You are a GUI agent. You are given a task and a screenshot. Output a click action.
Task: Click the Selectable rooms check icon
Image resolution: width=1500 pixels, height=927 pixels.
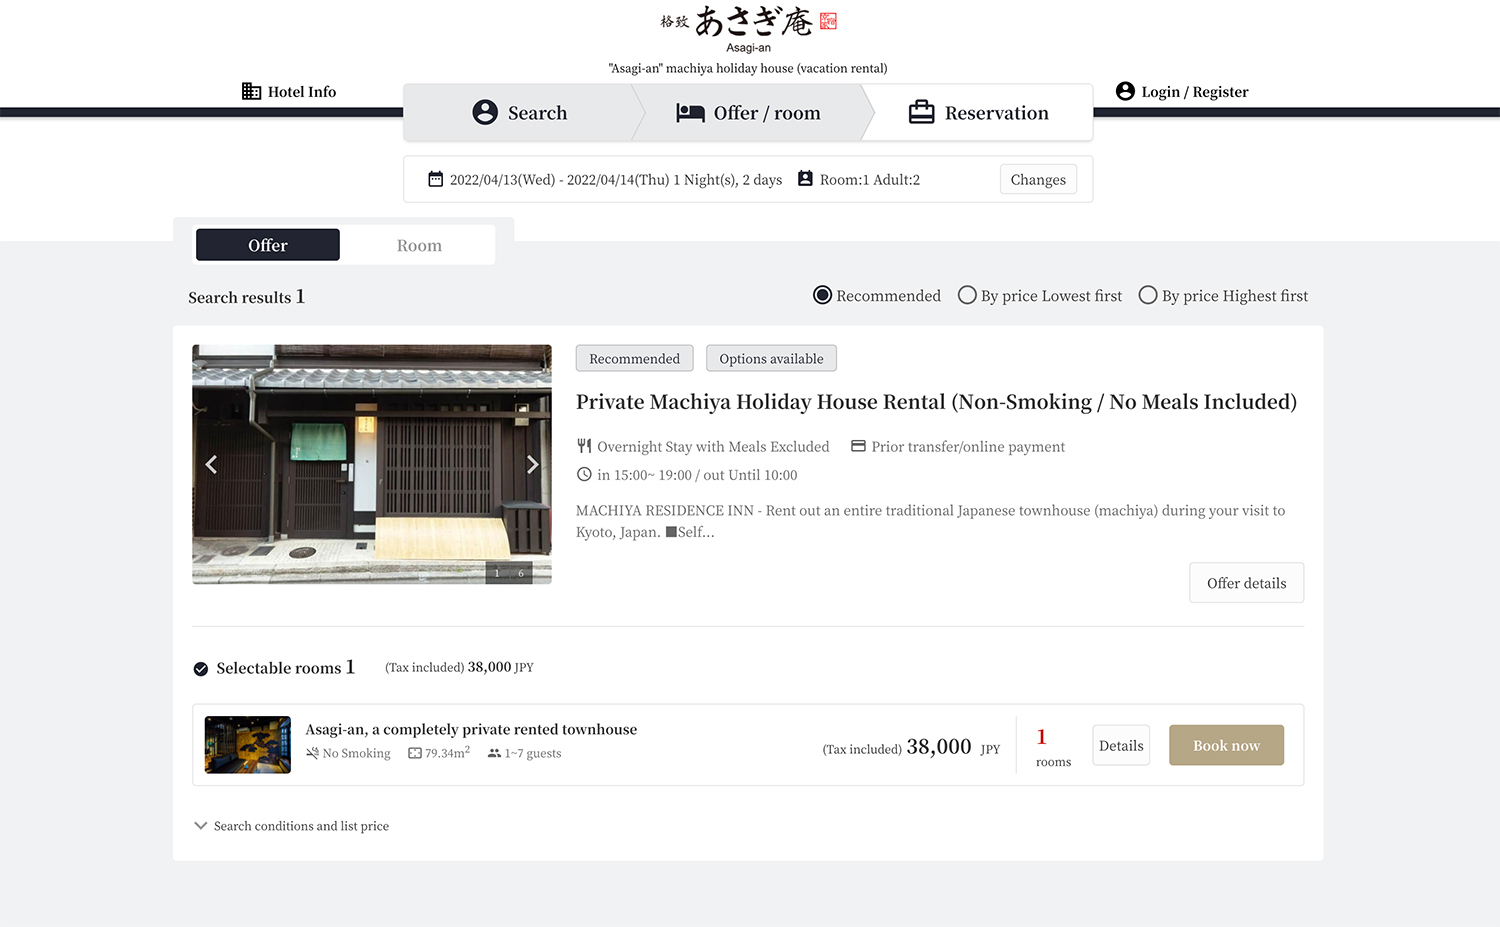201,669
